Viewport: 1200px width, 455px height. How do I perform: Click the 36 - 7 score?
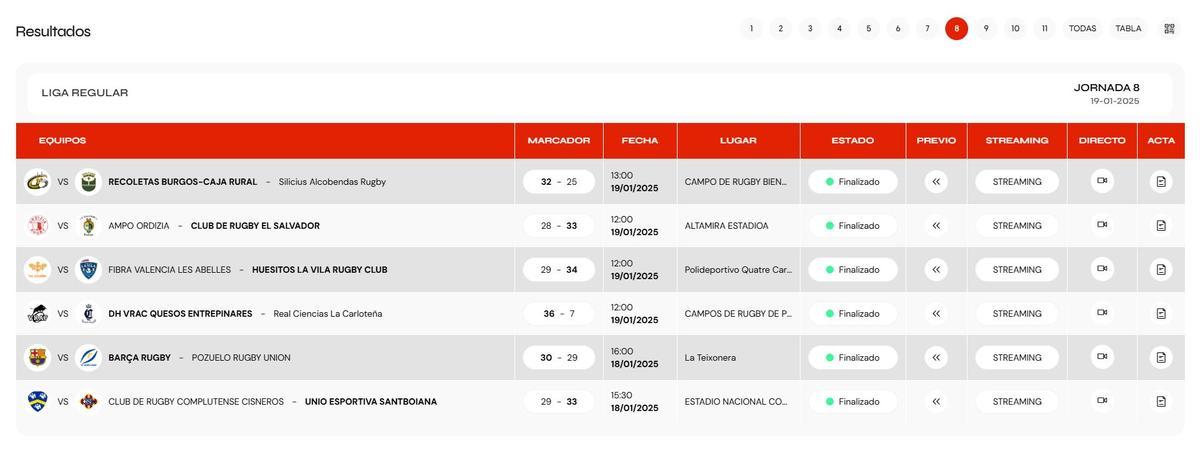[x=559, y=314]
